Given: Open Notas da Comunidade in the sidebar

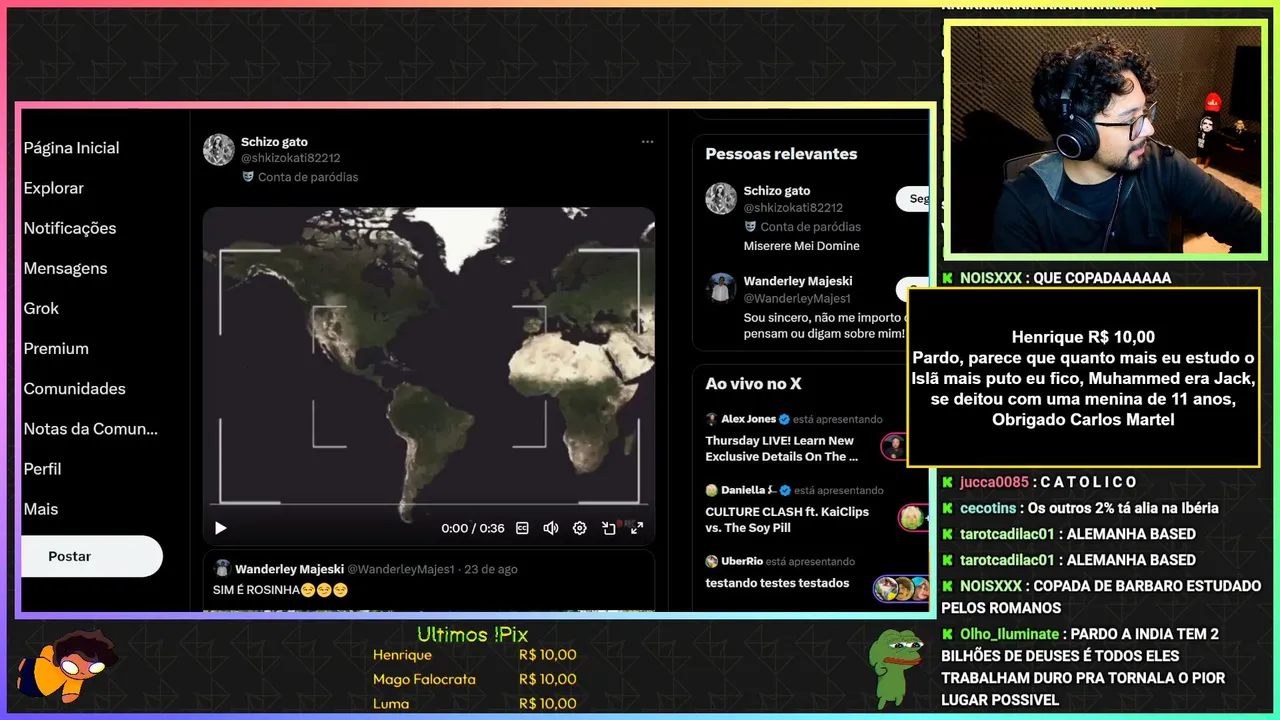Looking at the screenshot, I should tap(91, 428).
